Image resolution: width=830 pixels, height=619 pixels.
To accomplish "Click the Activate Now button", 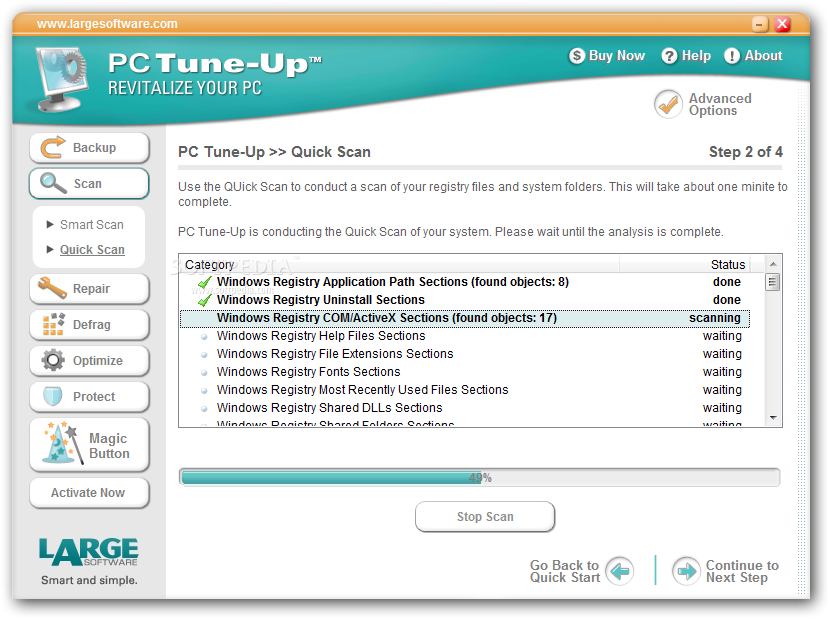I will pos(89,493).
